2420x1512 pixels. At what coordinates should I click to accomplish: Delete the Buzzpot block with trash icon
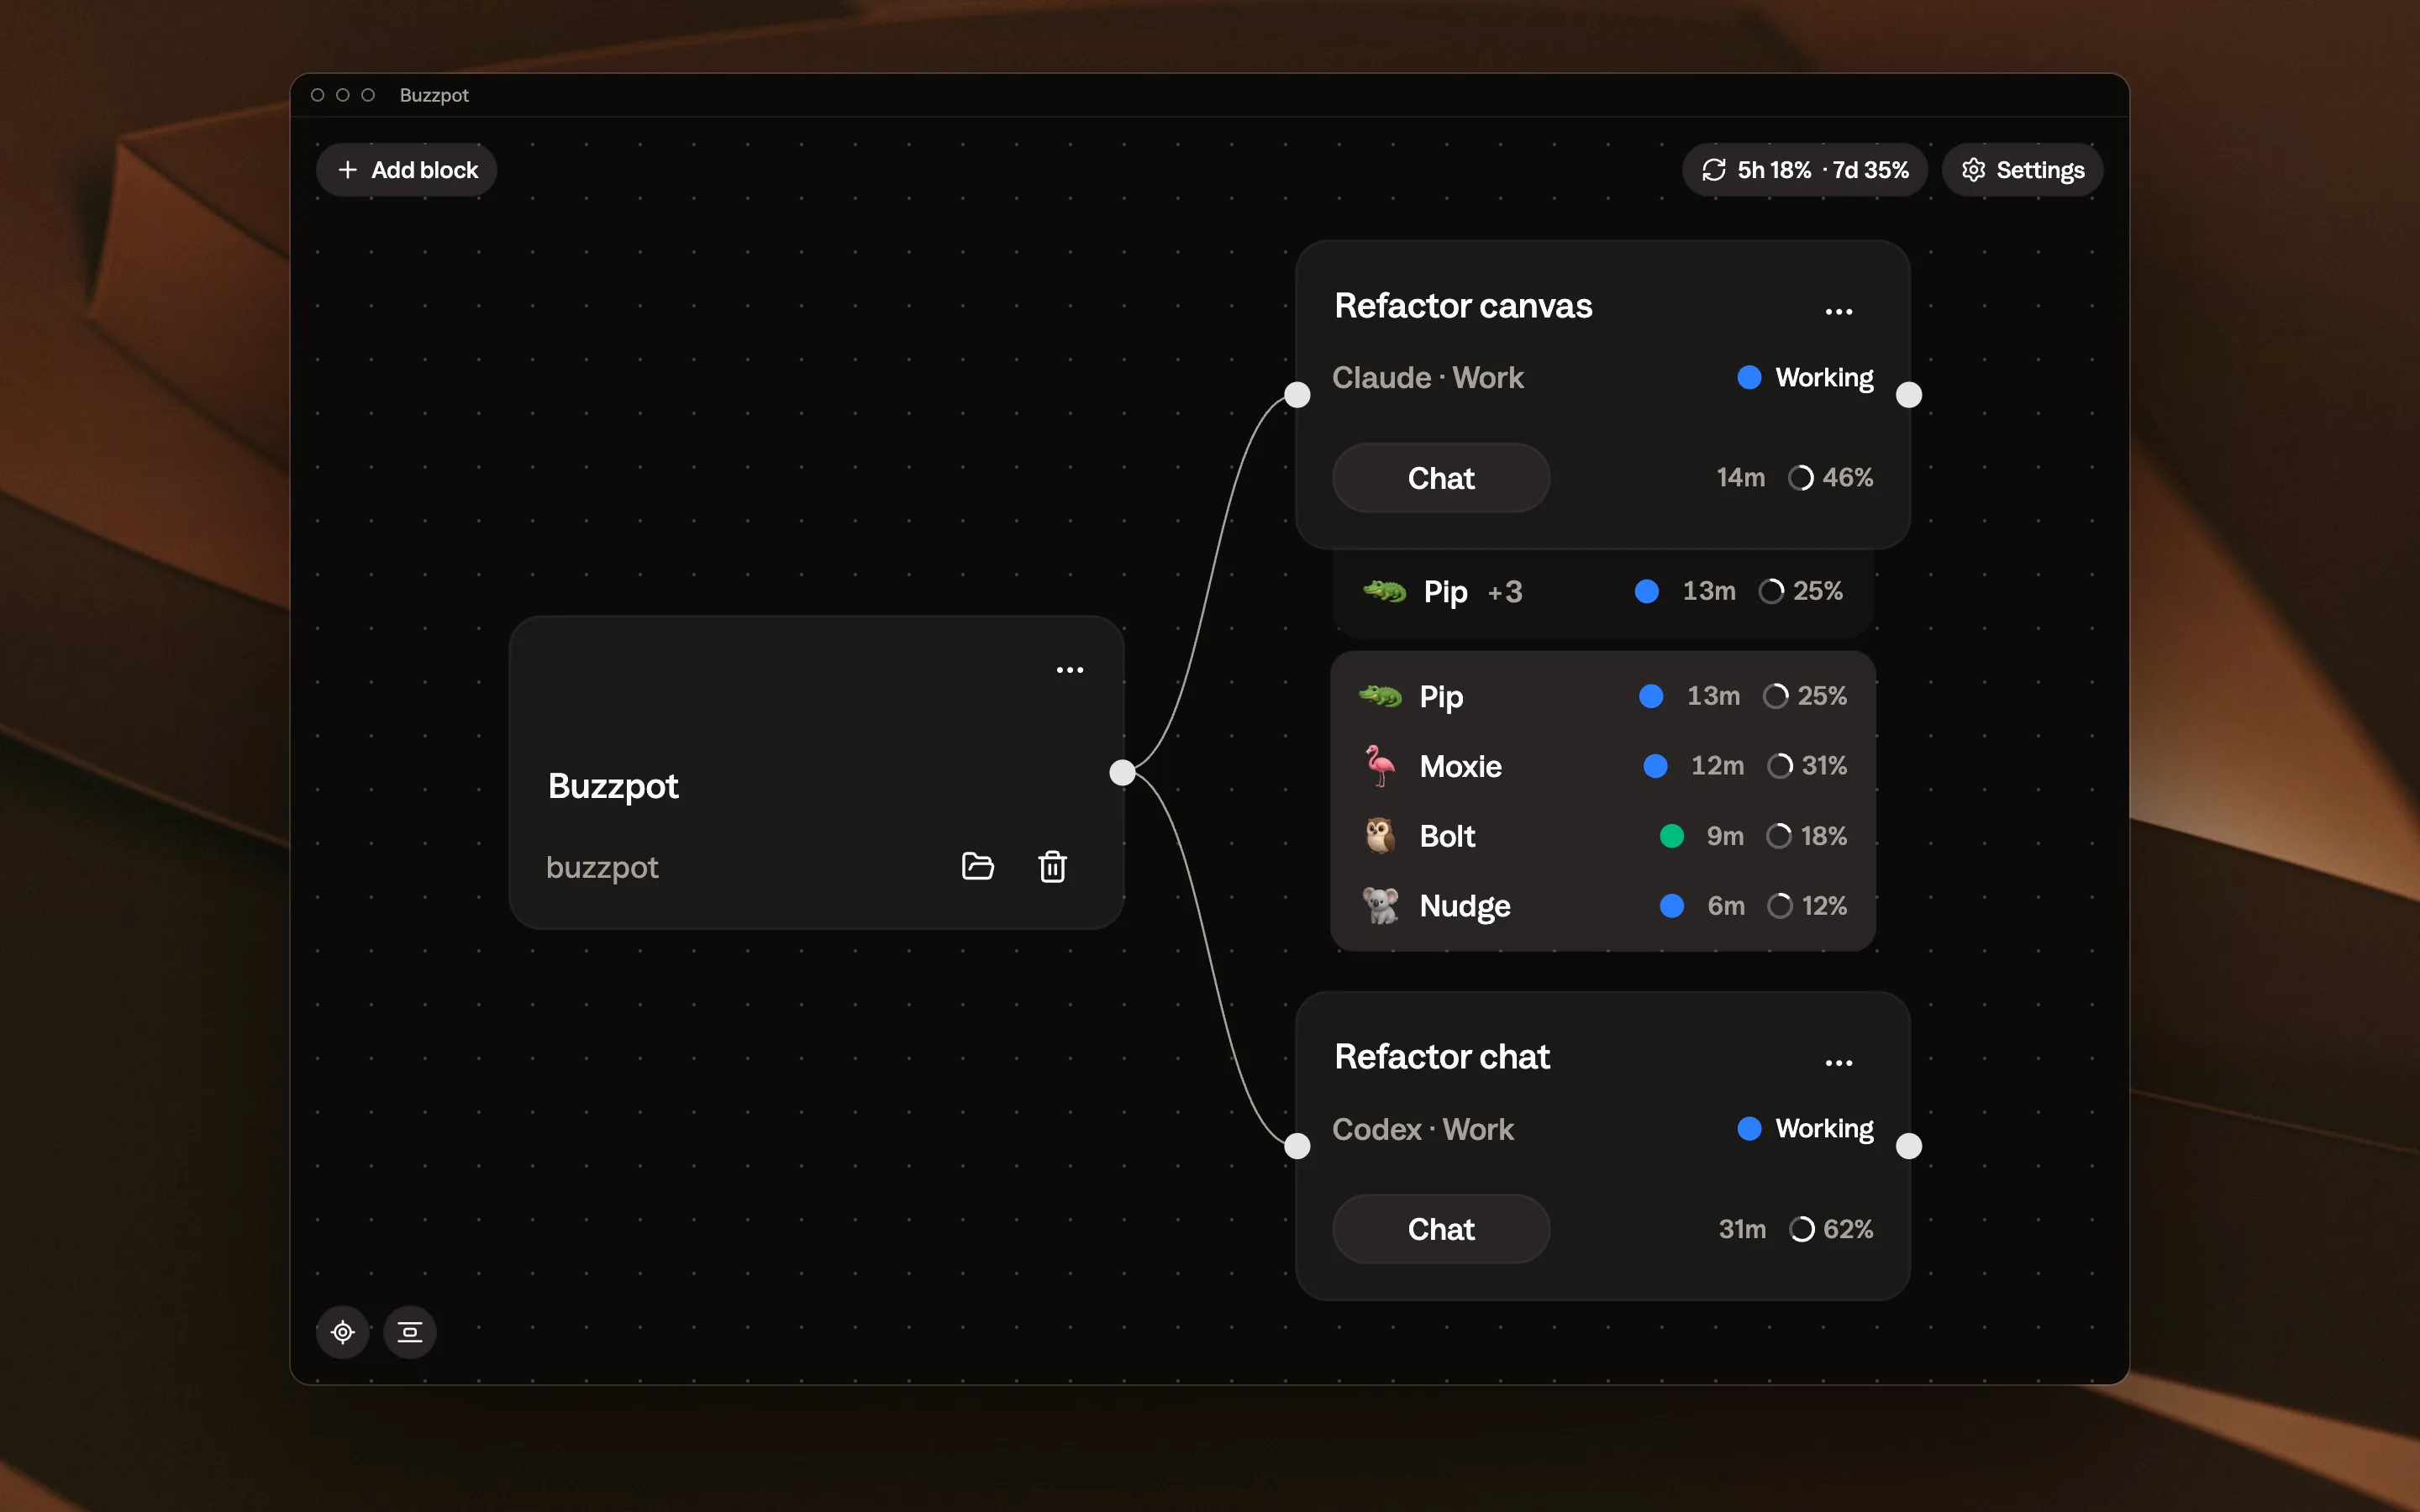[x=1052, y=866]
